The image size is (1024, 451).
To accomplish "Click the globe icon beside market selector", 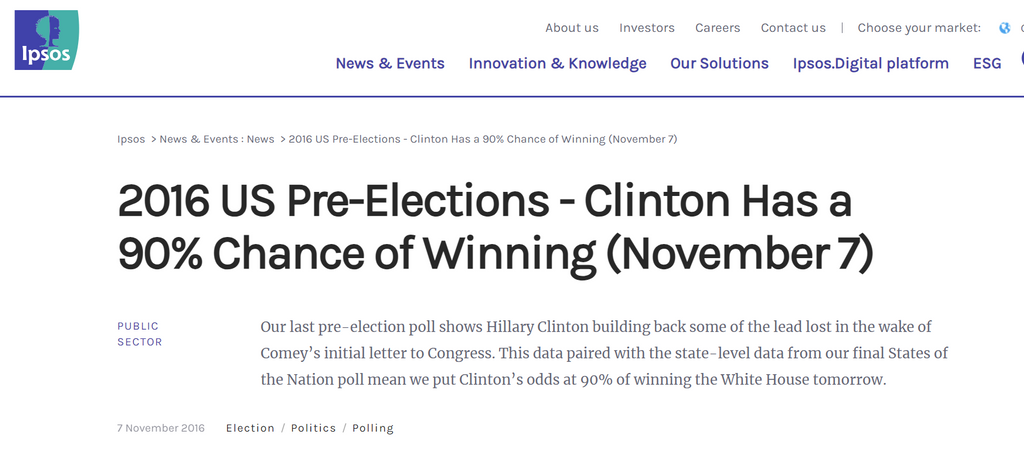I will click(1005, 28).
